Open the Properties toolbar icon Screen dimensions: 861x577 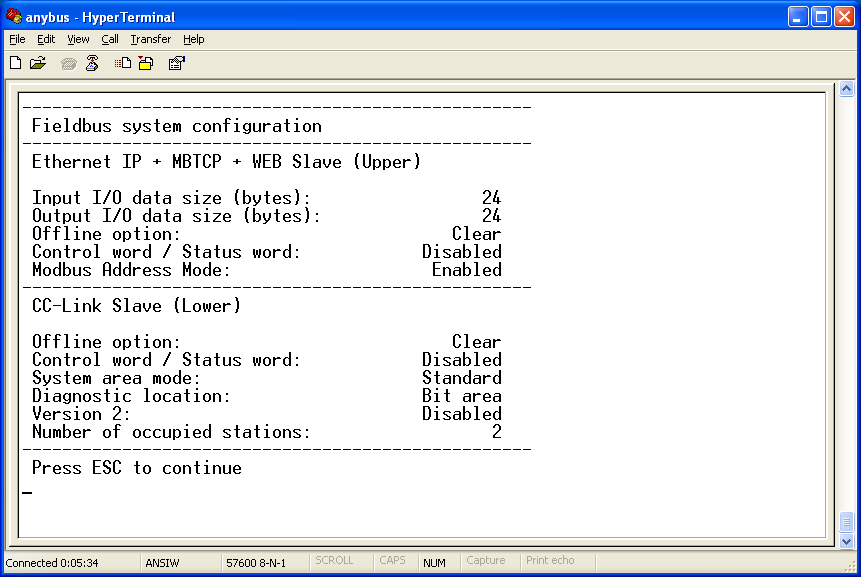click(x=176, y=63)
